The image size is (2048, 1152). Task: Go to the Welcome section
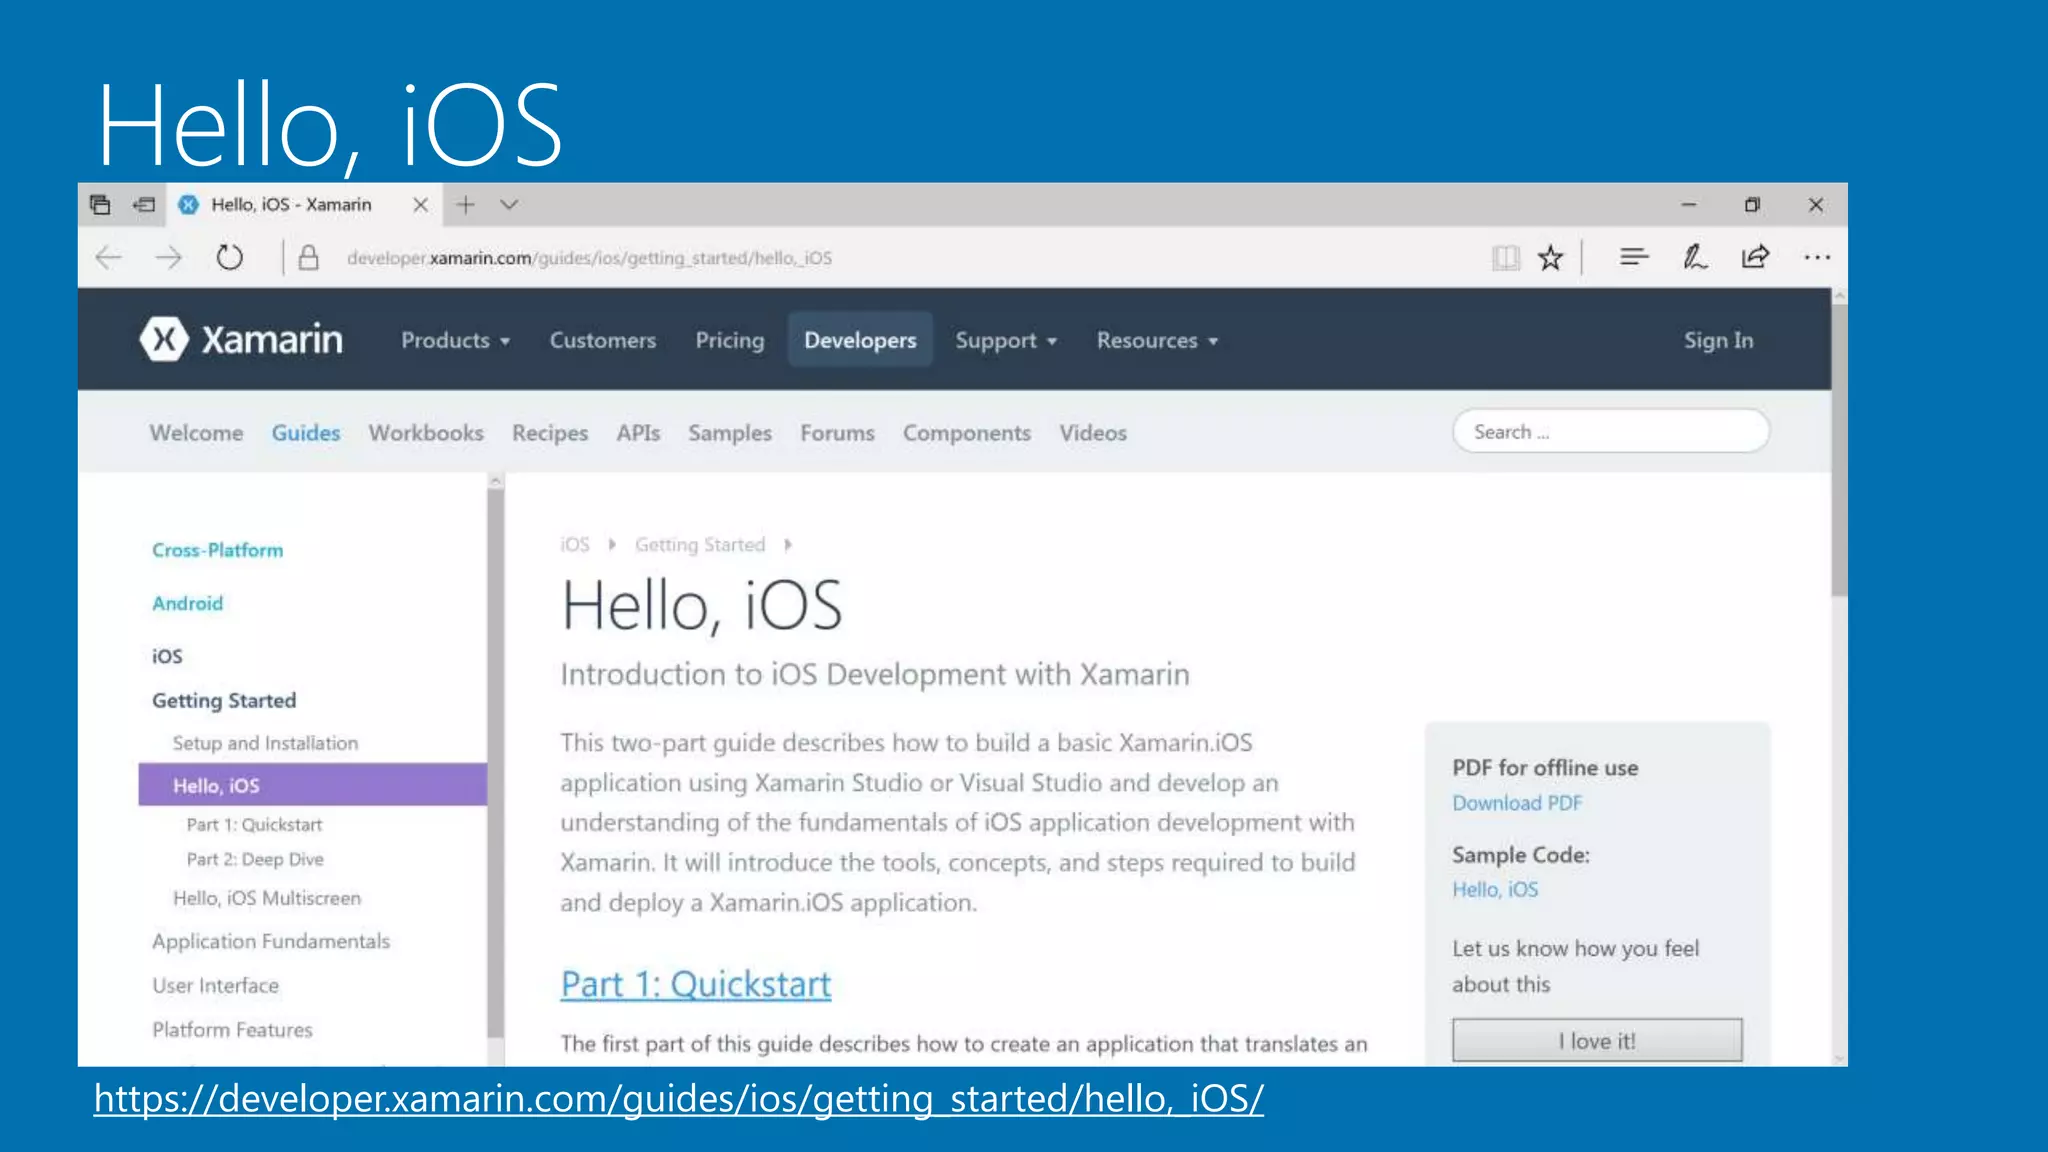[197, 433]
